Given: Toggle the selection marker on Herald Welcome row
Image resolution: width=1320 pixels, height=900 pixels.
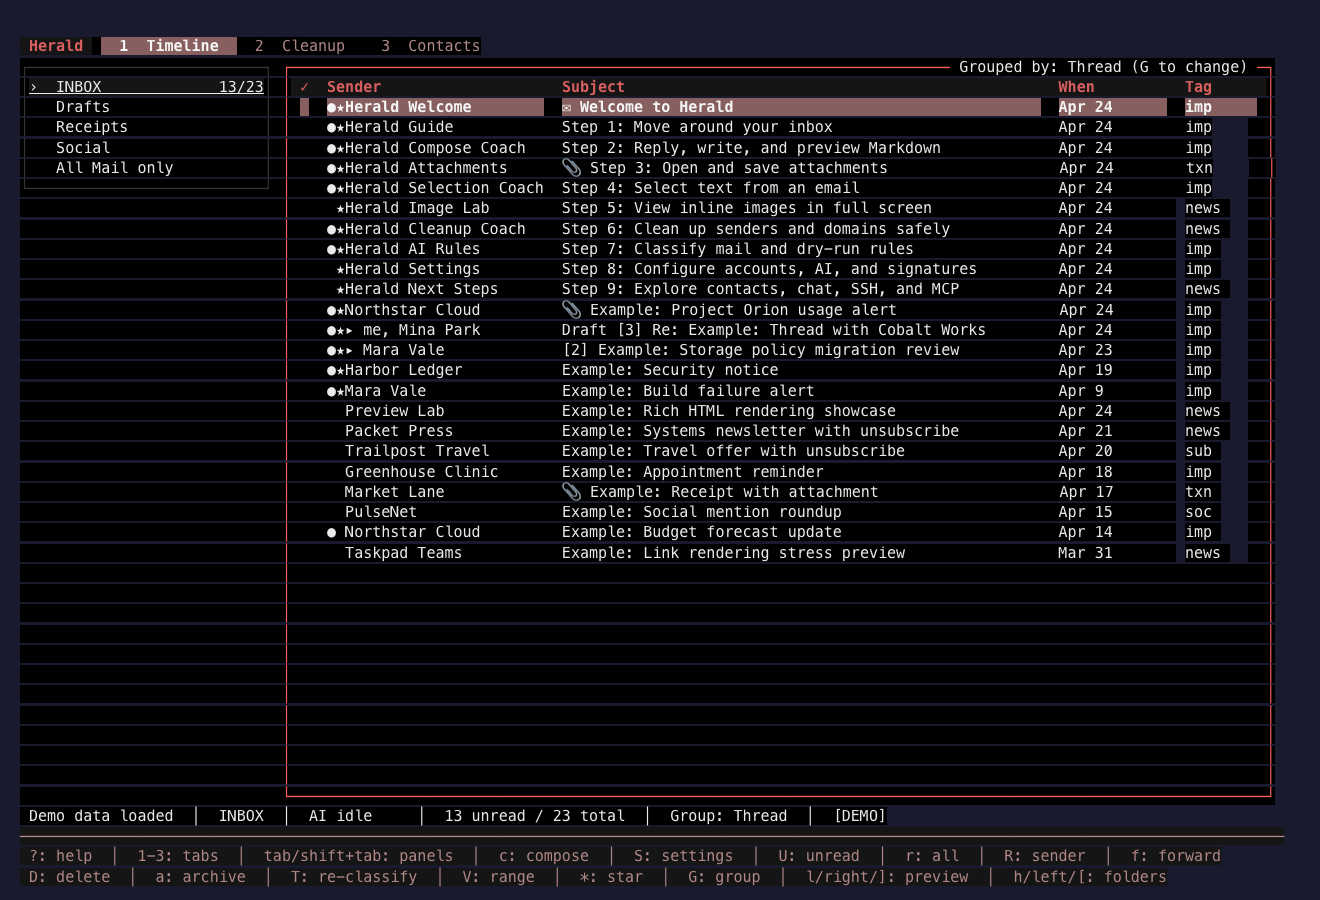Looking at the screenshot, I should [305, 107].
